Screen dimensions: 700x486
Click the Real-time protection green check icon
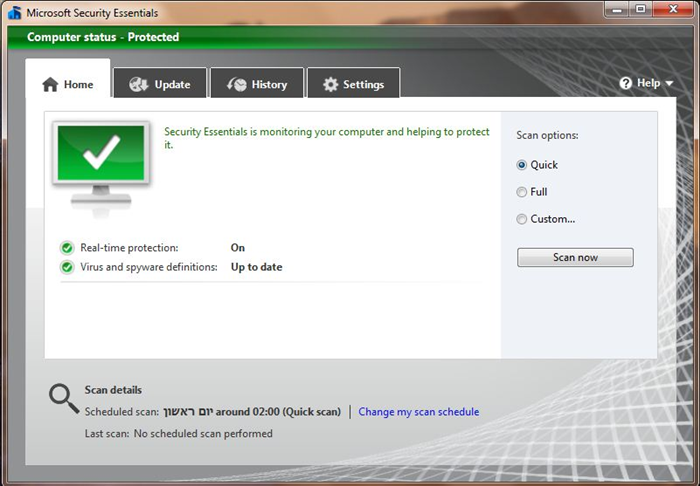click(x=67, y=248)
